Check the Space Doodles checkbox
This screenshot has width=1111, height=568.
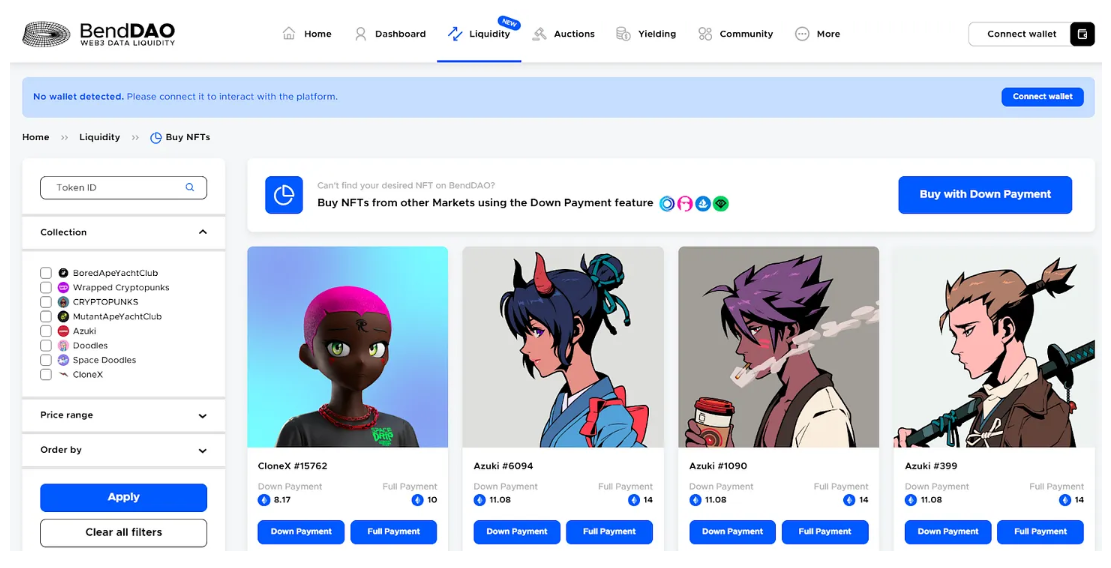click(46, 360)
